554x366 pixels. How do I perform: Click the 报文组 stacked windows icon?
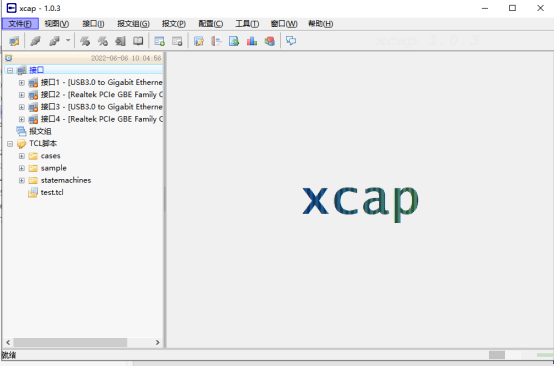pyautogui.click(x=21, y=131)
